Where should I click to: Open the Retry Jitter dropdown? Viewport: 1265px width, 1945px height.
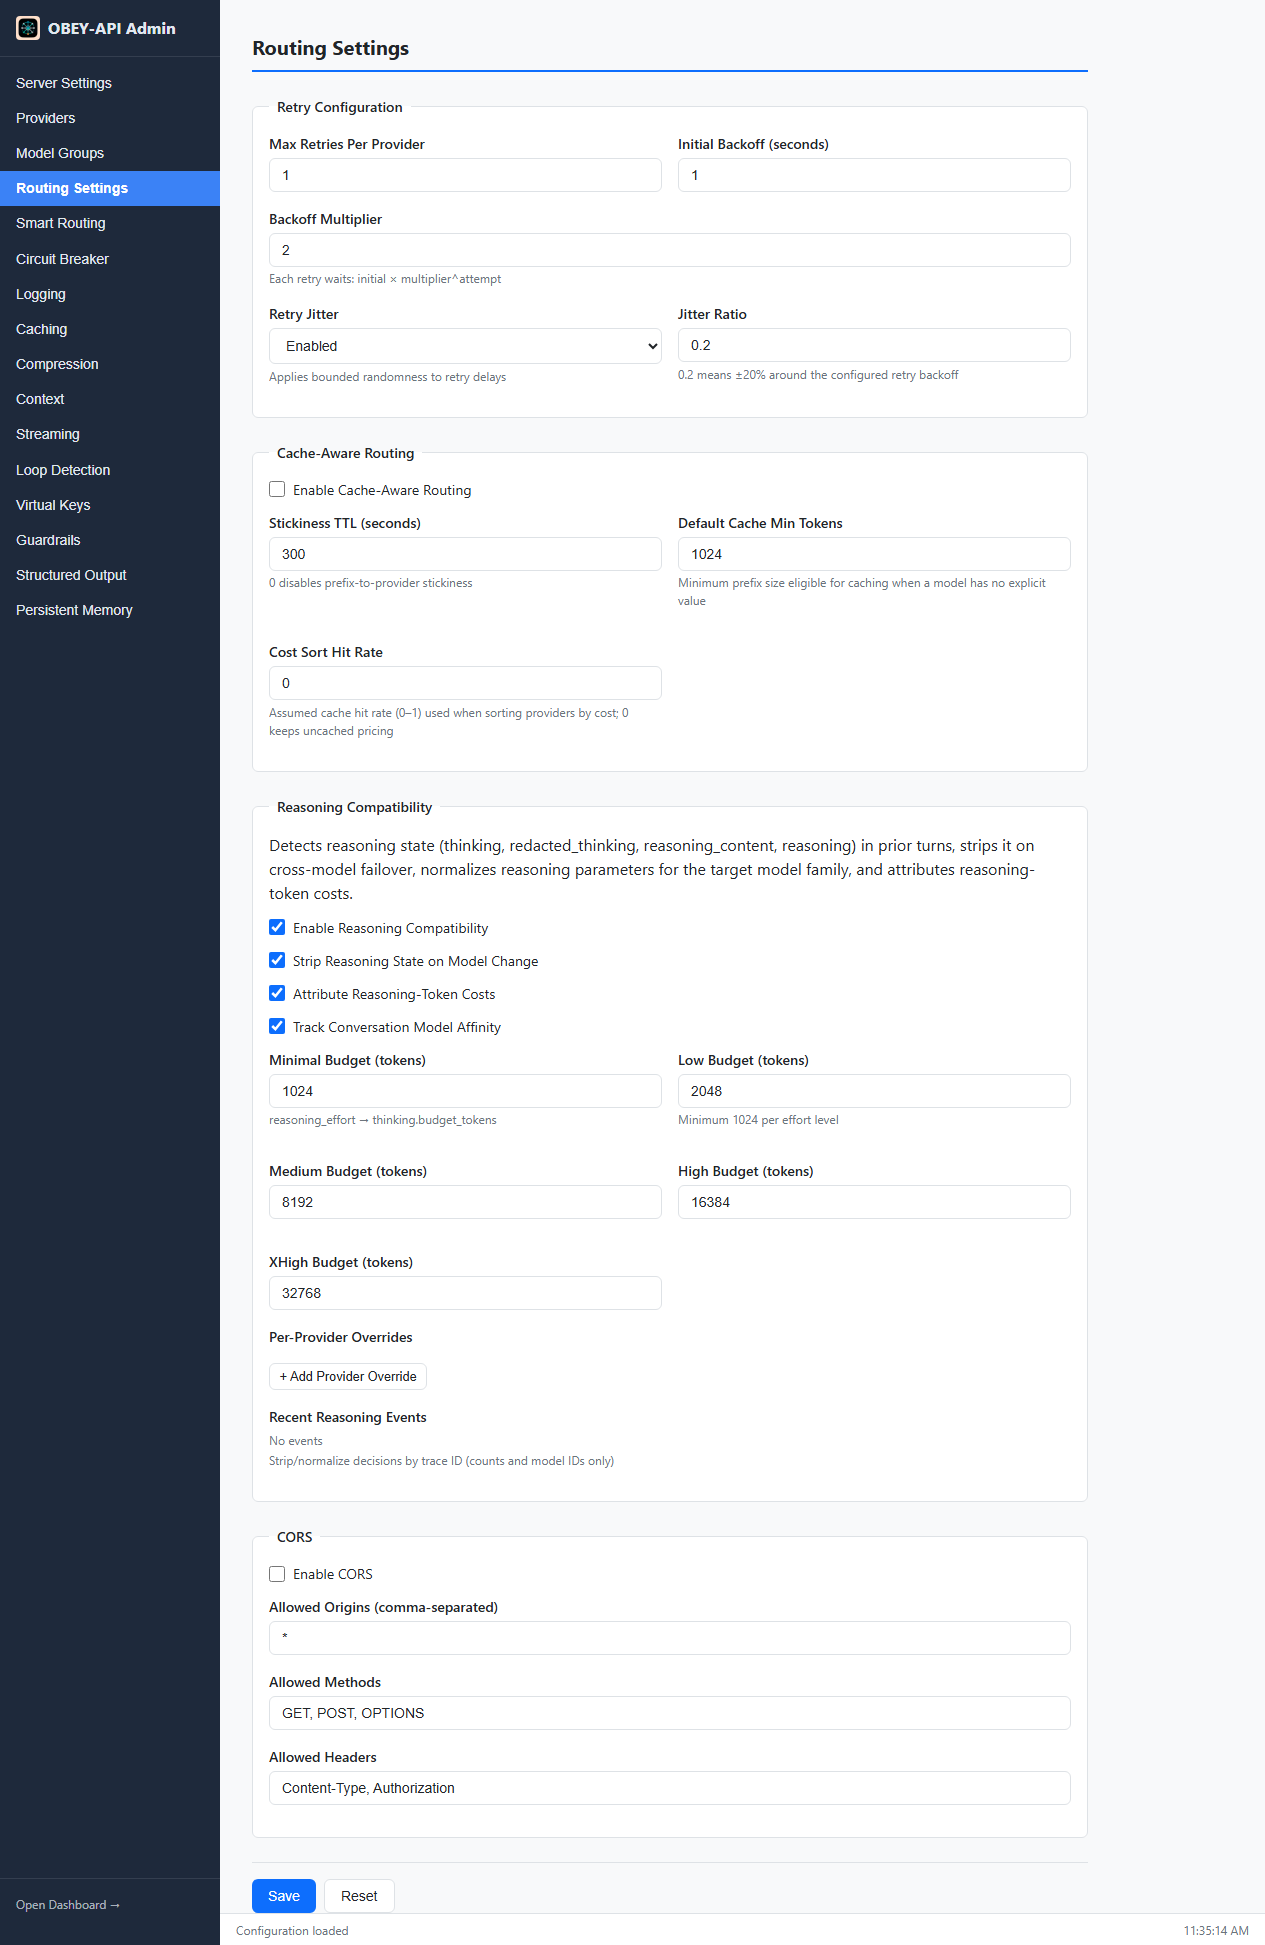click(465, 346)
